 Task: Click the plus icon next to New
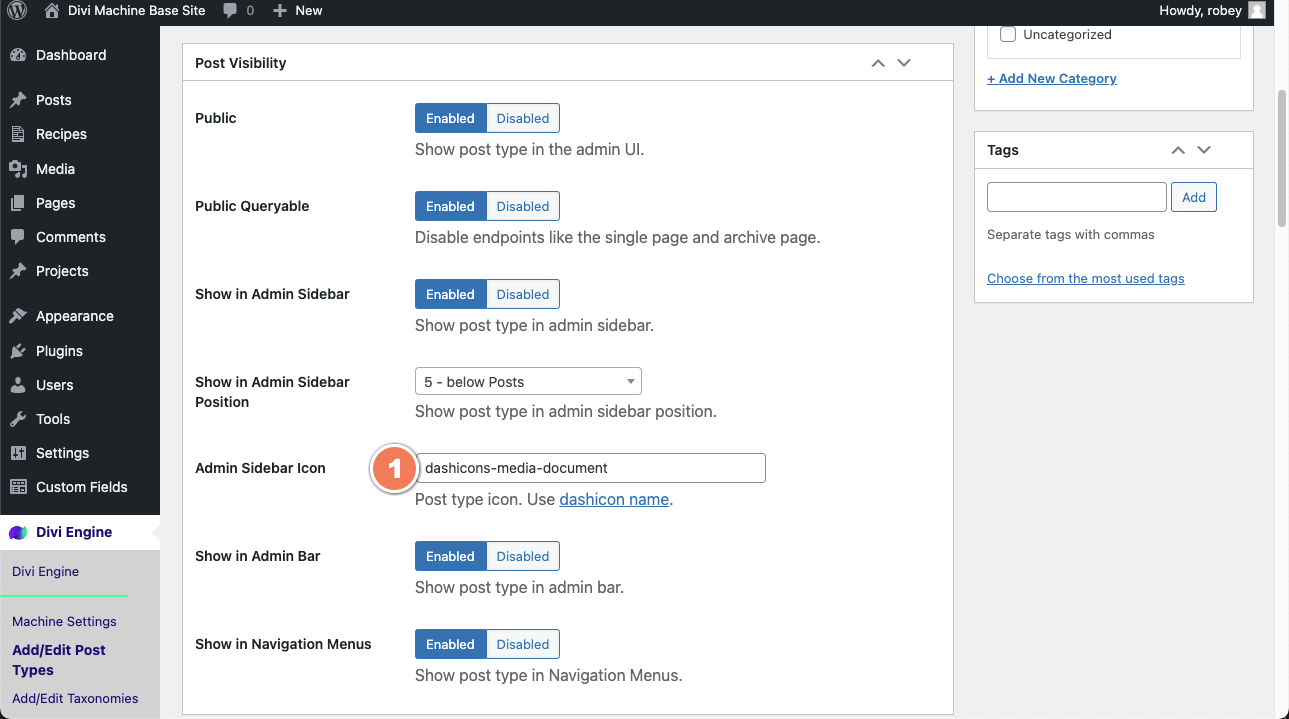point(280,11)
